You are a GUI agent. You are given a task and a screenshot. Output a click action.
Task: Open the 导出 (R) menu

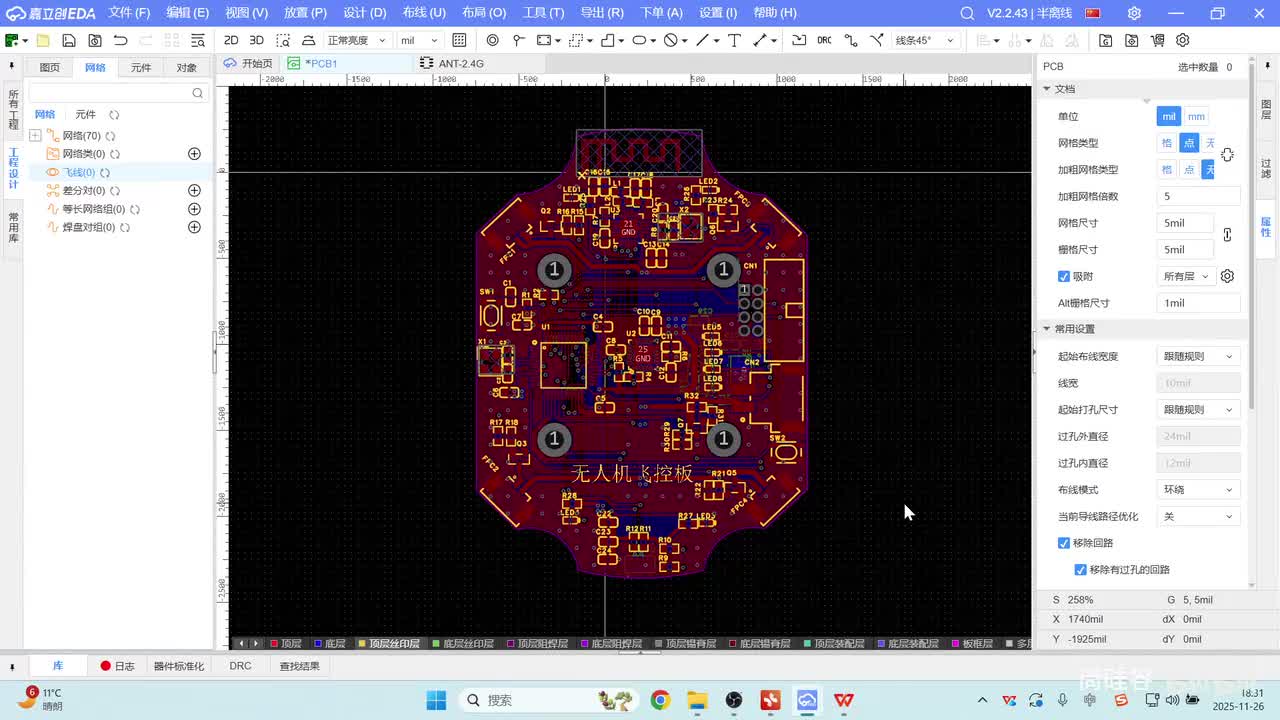[x=602, y=13]
